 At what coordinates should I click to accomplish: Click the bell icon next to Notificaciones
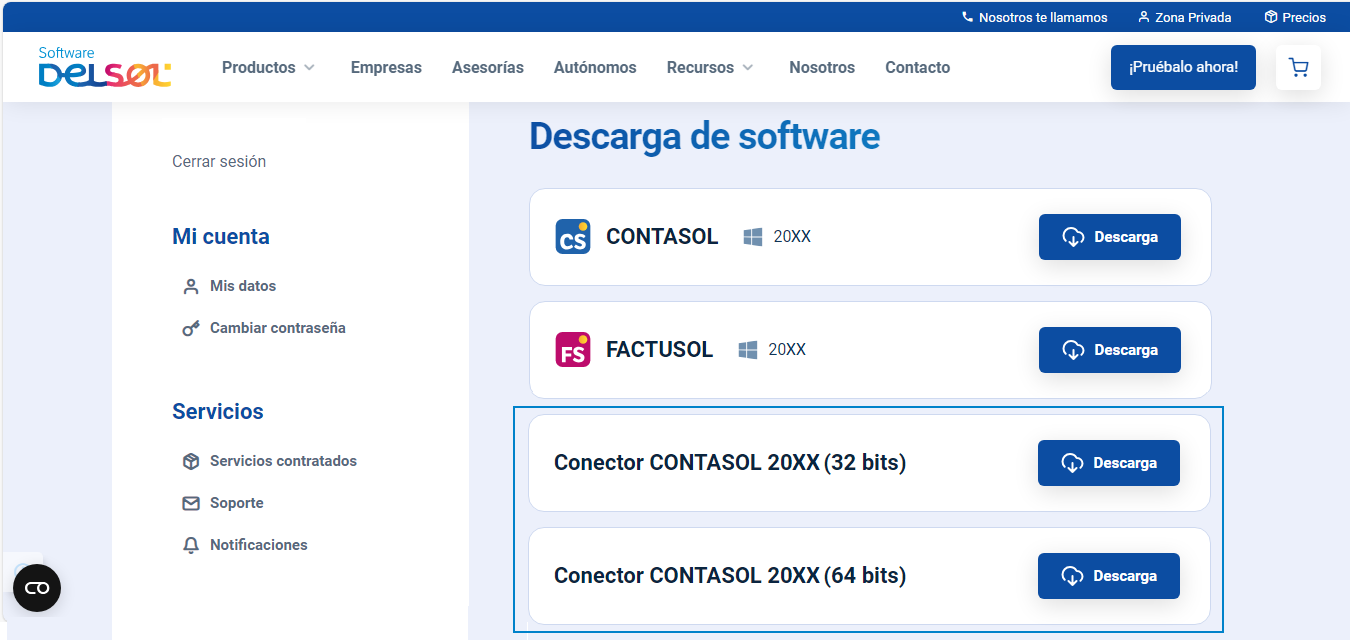coord(190,544)
